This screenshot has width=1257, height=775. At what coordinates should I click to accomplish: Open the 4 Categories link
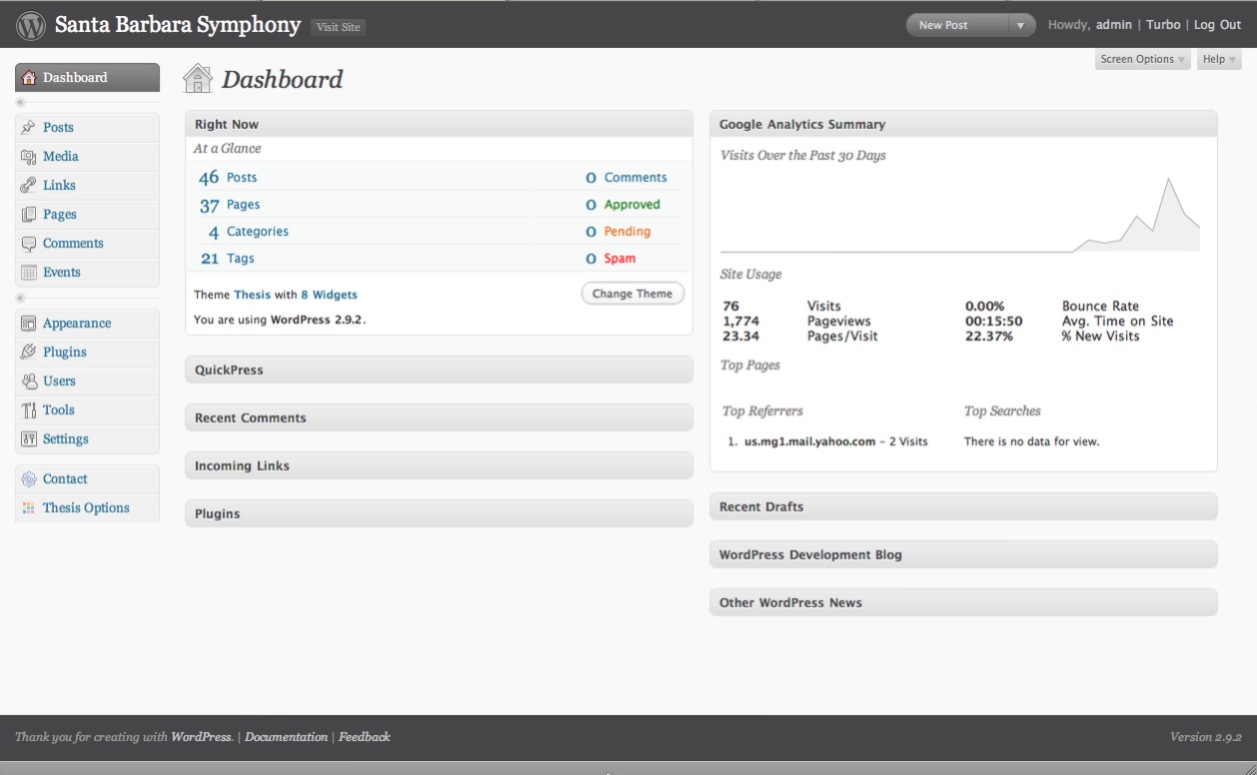(x=248, y=232)
